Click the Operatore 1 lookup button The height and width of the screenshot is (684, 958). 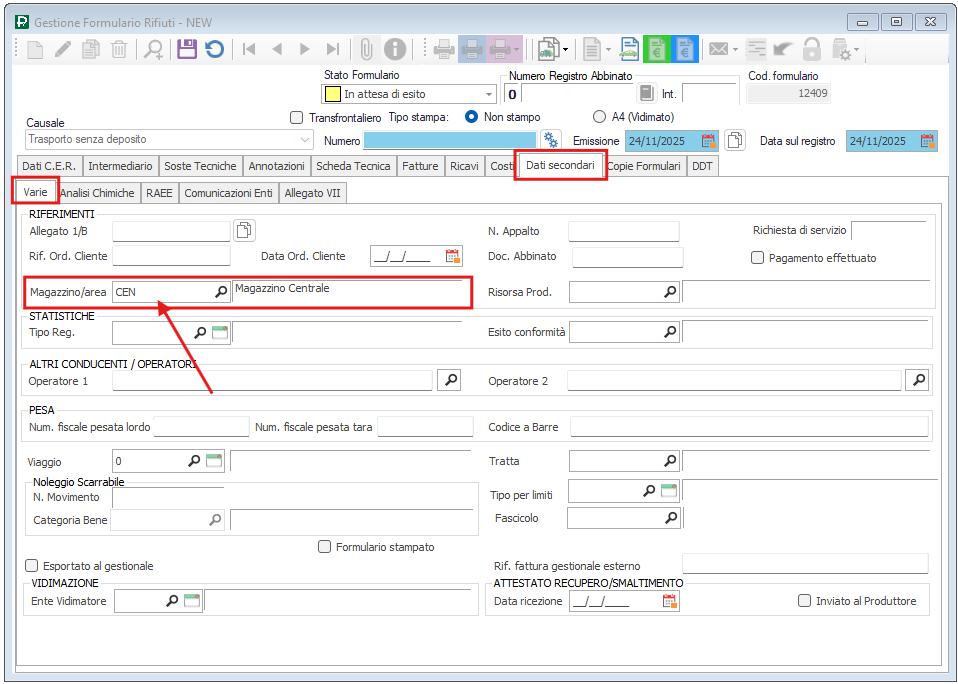[x=451, y=380]
